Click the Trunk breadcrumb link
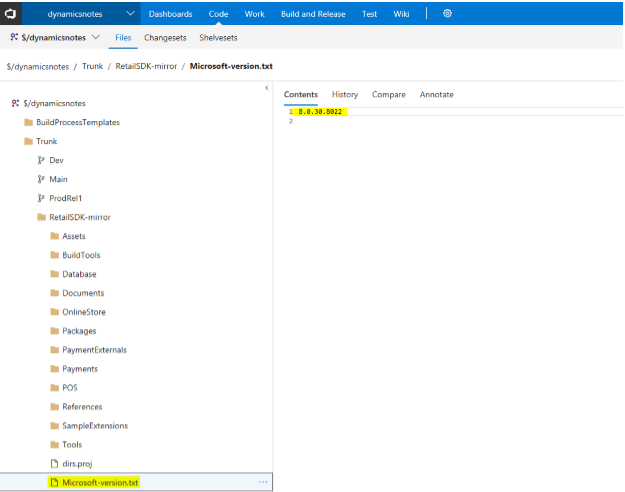Viewport: 625px width, 492px height. 93,66
